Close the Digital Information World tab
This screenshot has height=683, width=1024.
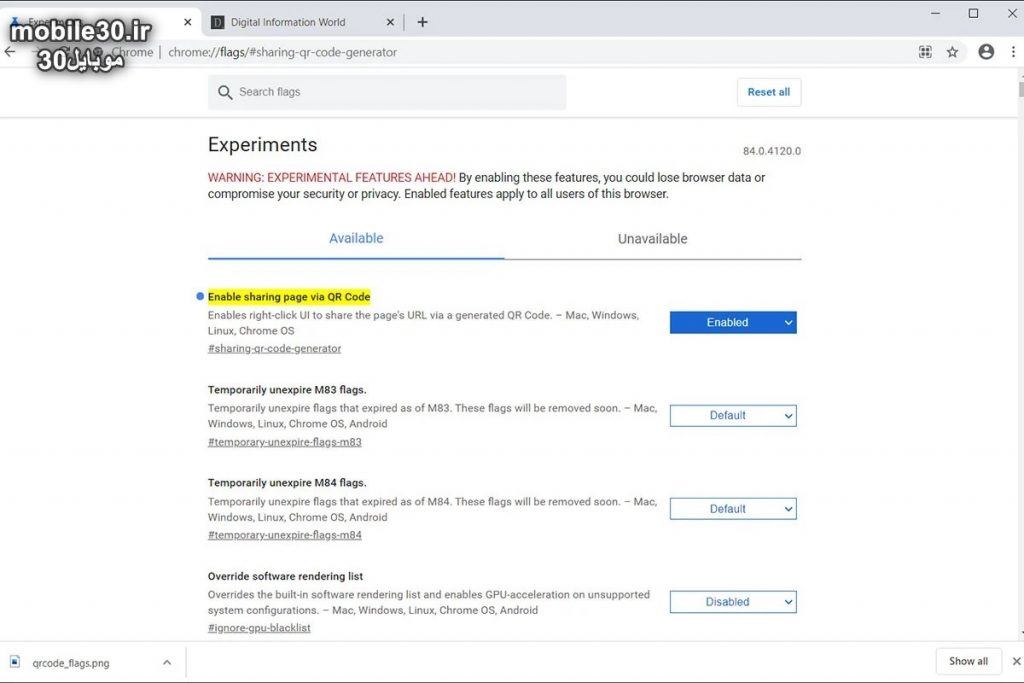tap(392, 22)
